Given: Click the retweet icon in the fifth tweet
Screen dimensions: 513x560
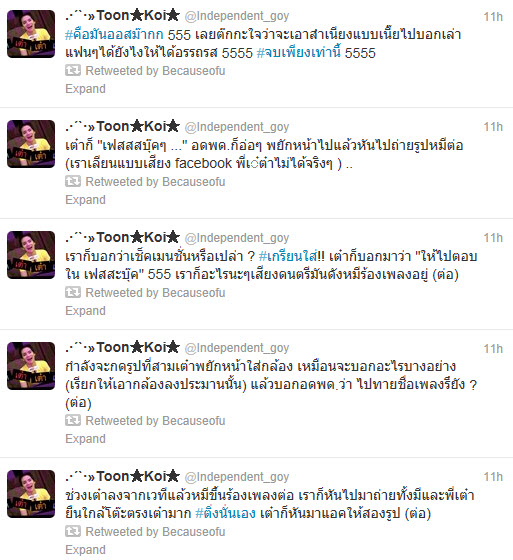Looking at the screenshot, I should point(73,531).
